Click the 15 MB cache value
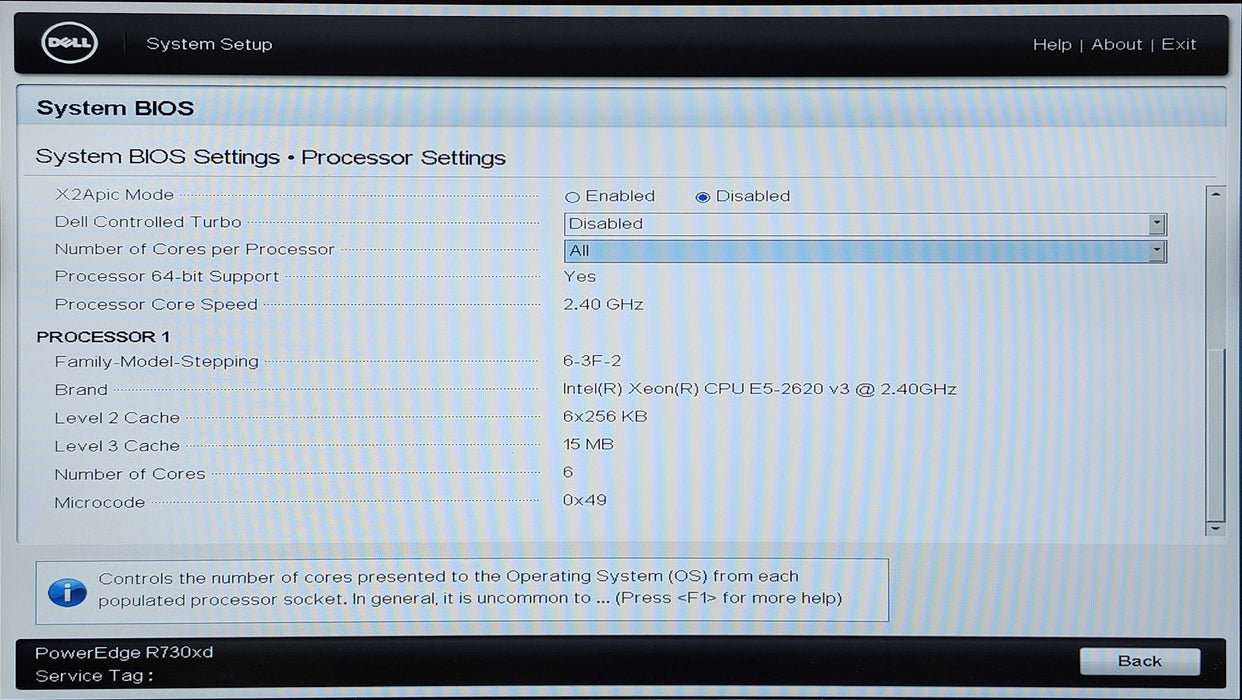This screenshot has height=700, width=1242. 588,444
